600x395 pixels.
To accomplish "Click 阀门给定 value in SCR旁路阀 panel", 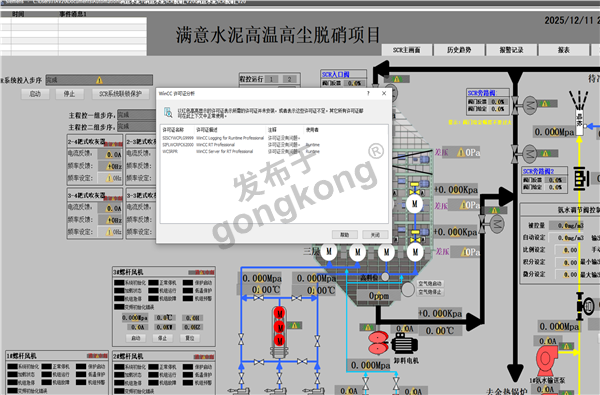I will 498,109.
